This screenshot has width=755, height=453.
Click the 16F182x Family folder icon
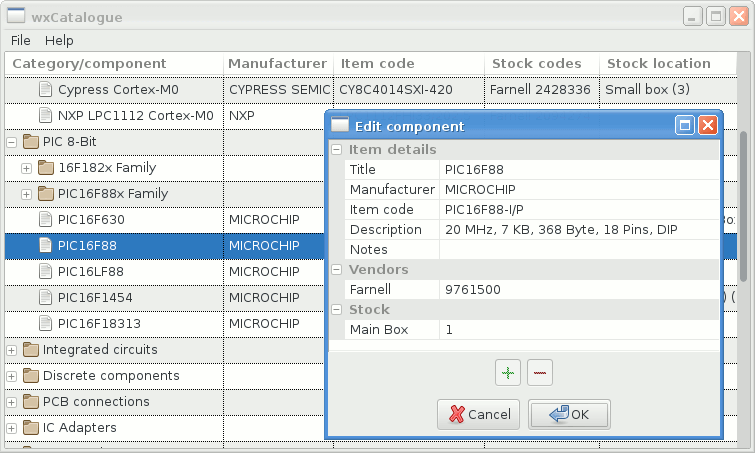46,168
